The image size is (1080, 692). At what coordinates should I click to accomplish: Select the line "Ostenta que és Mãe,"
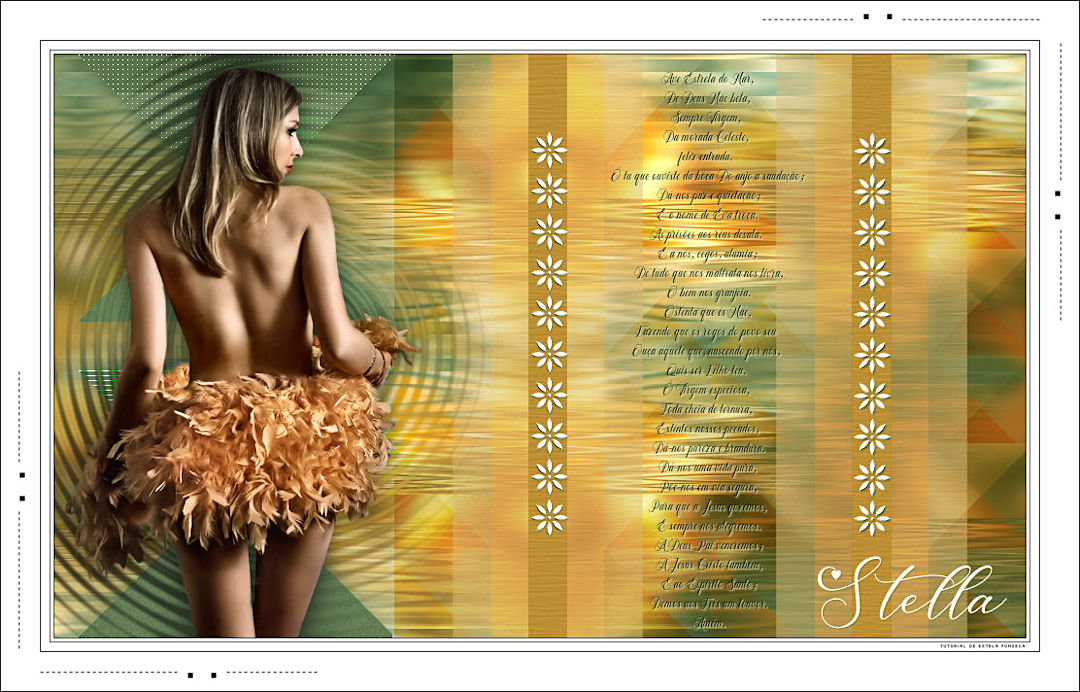coord(707,313)
